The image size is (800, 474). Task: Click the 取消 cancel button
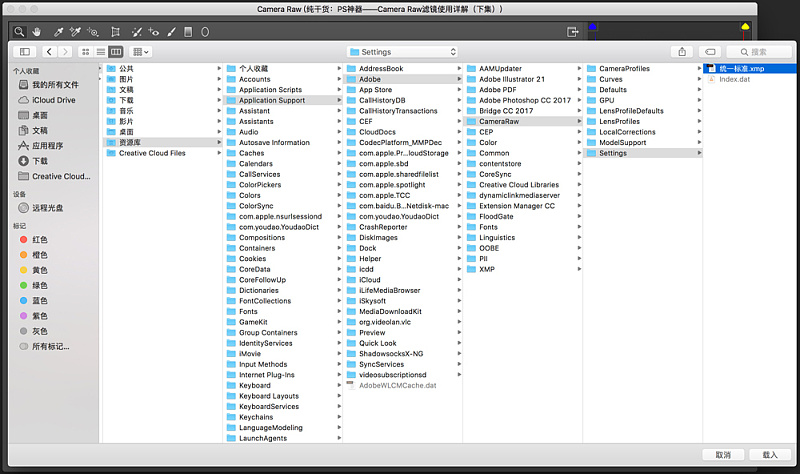[723, 455]
